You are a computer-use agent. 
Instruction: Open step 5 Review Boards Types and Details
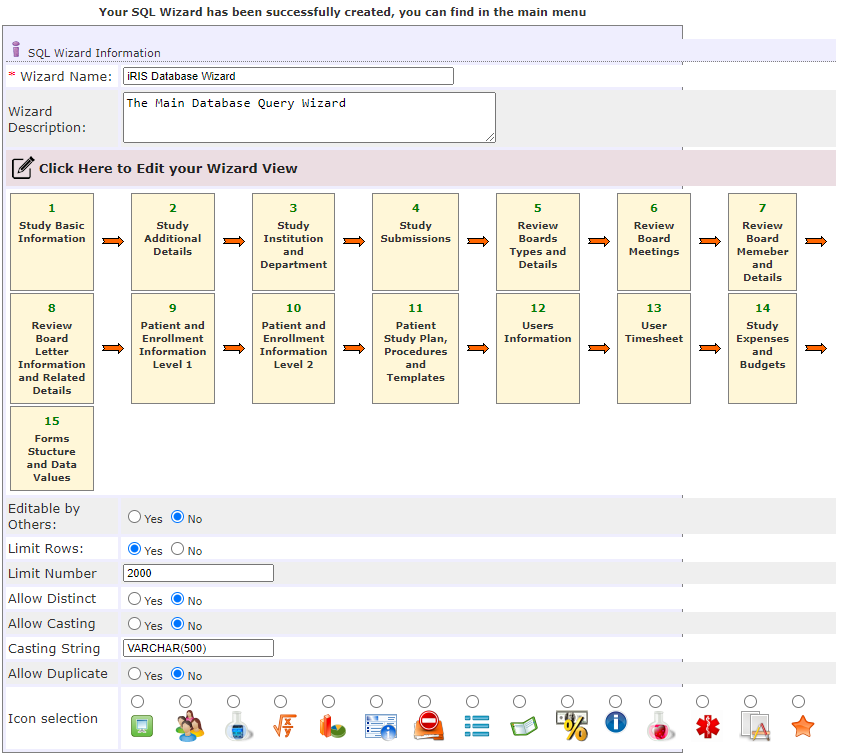point(538,242)
